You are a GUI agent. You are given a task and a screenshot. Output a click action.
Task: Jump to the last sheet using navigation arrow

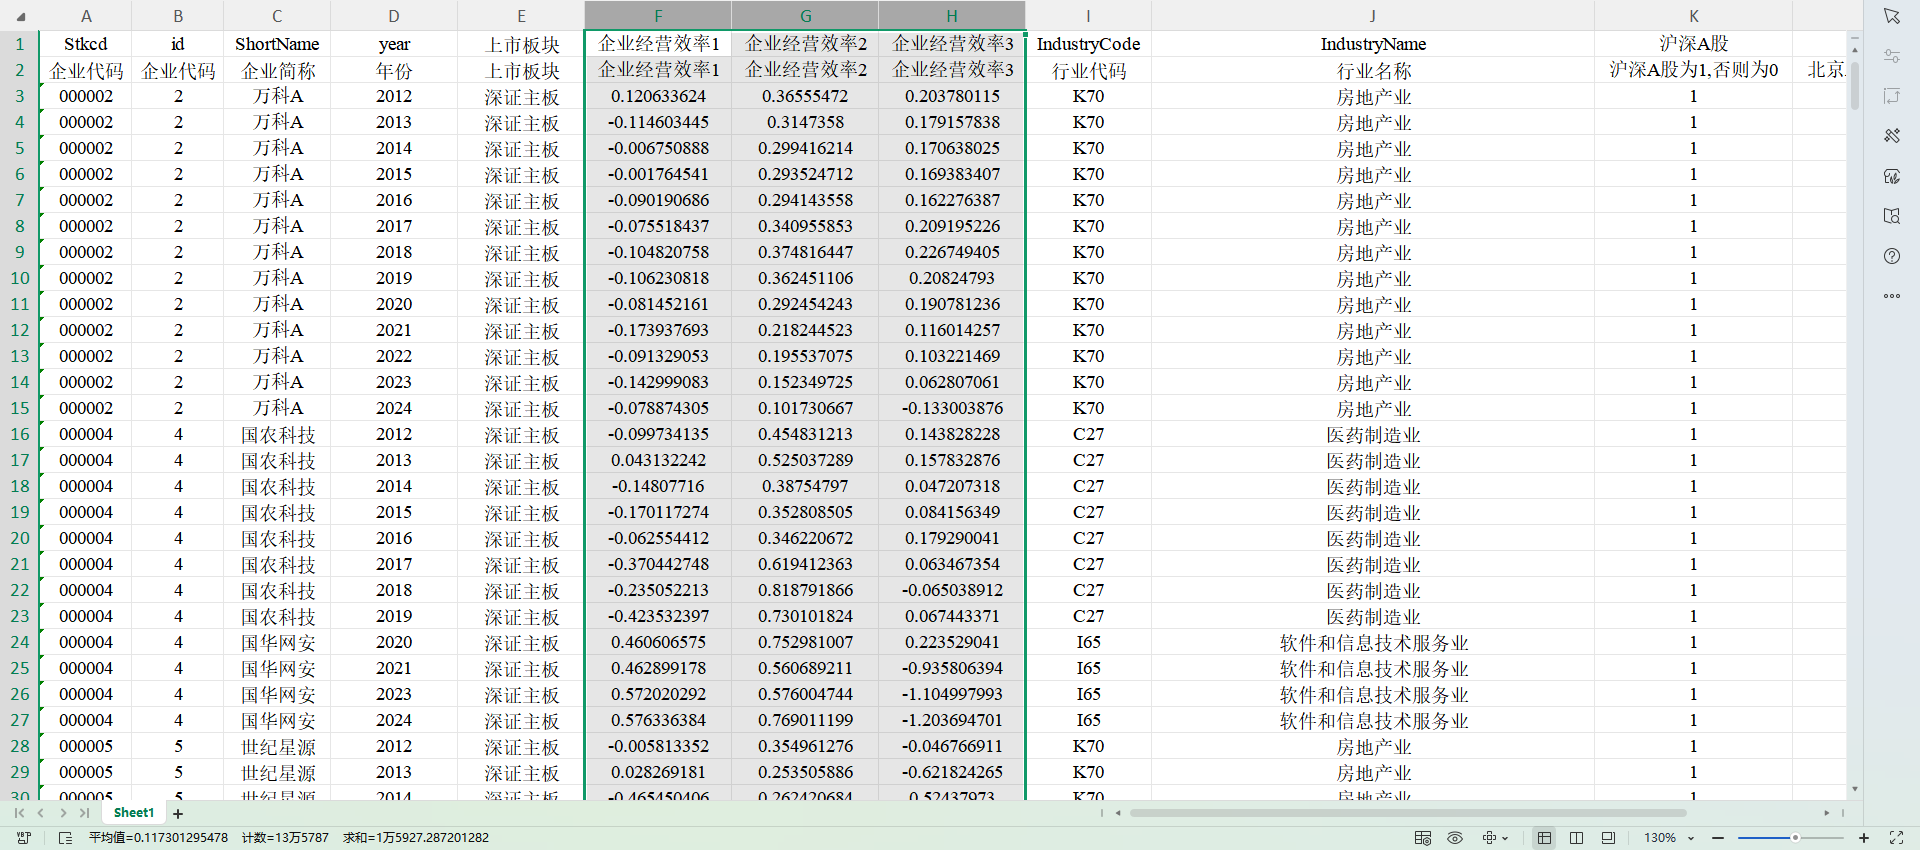point(85,814)
